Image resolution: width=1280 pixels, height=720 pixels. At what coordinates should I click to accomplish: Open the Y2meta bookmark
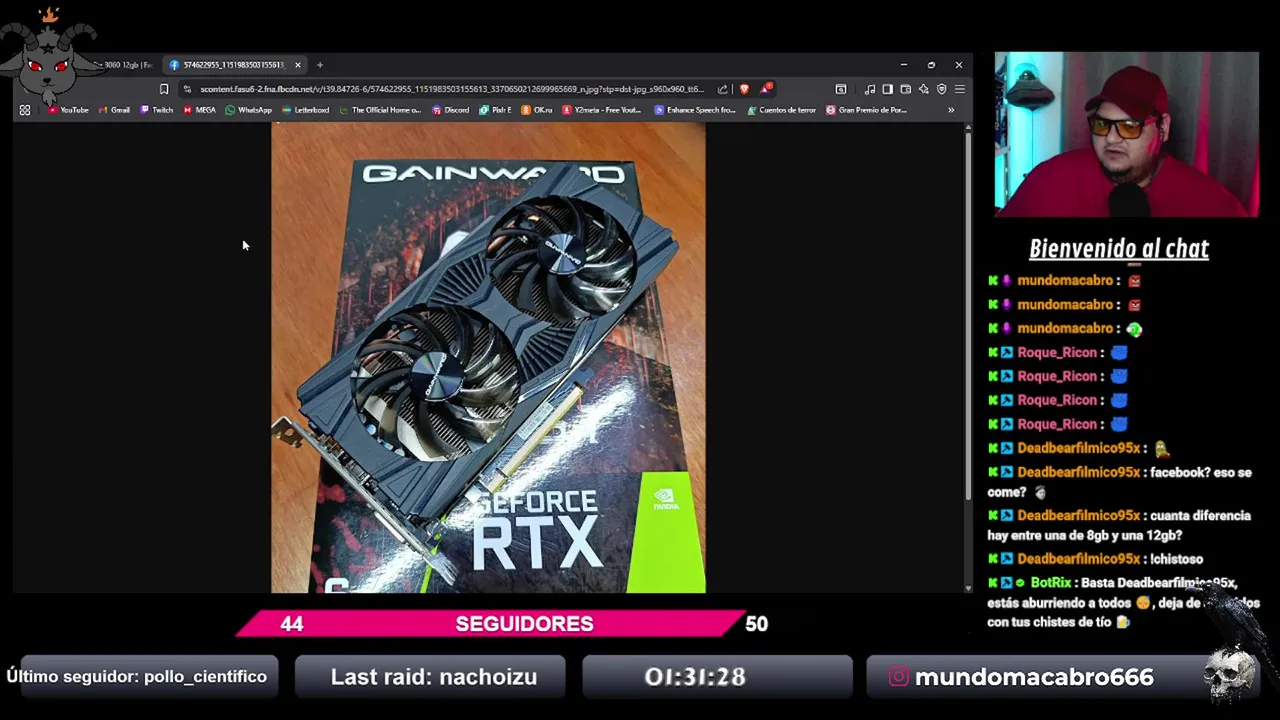pyautogui.click(x=602, y=110)
